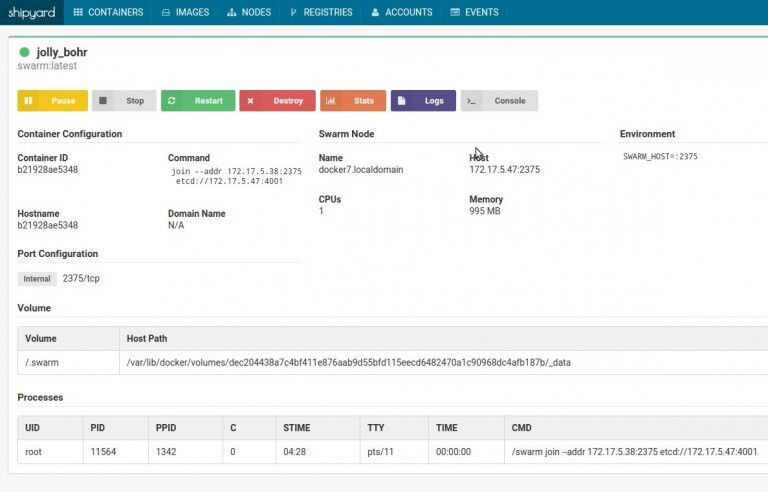Open the Containers menu tab
The image size is (768, 492).
(108, 12)
